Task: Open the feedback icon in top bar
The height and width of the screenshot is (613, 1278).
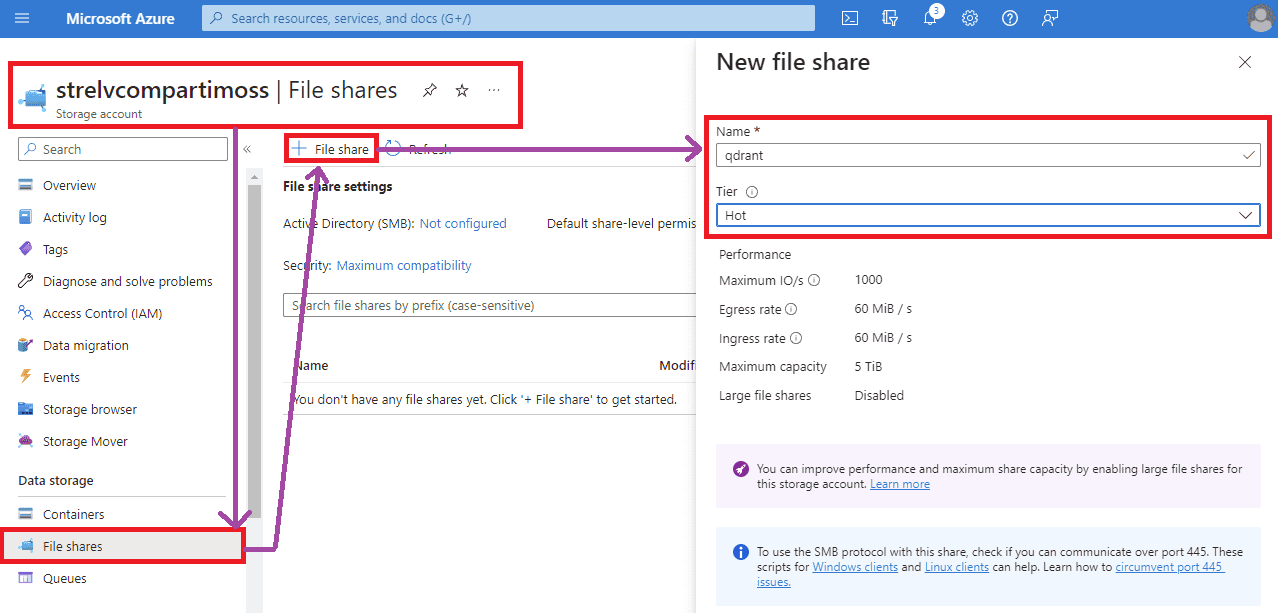Action: pos(1050,18)
